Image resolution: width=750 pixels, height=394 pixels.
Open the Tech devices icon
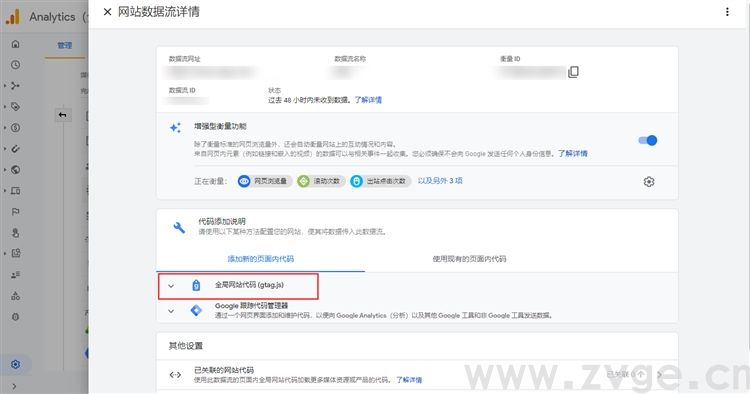(15, 191)
